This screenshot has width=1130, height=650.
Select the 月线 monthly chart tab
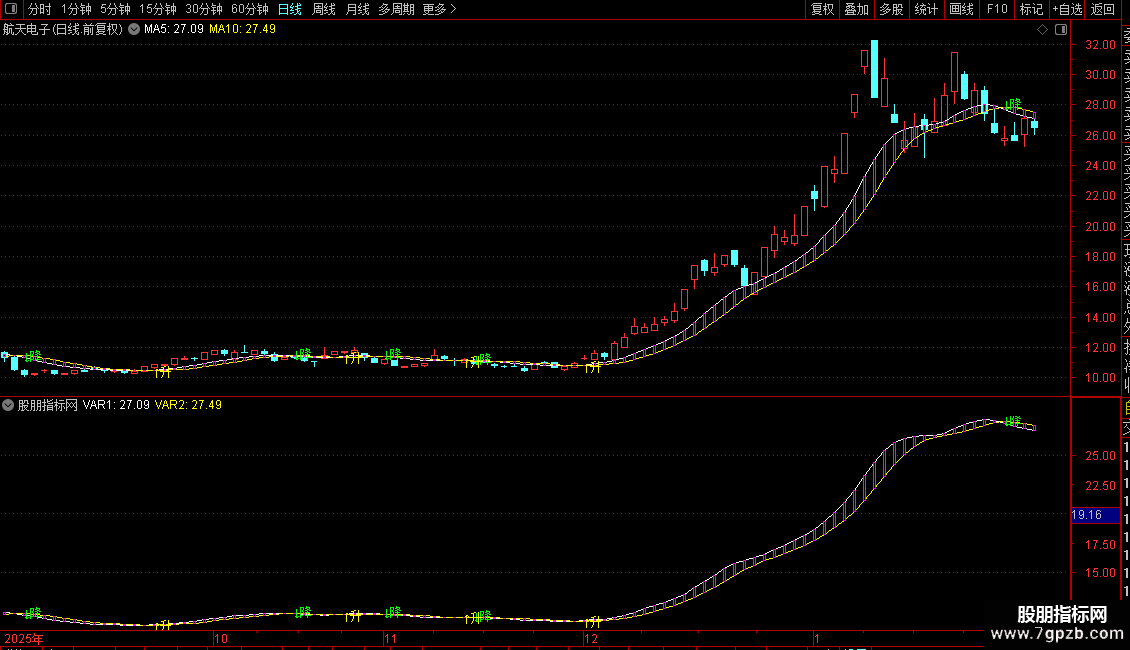[357, 9]
